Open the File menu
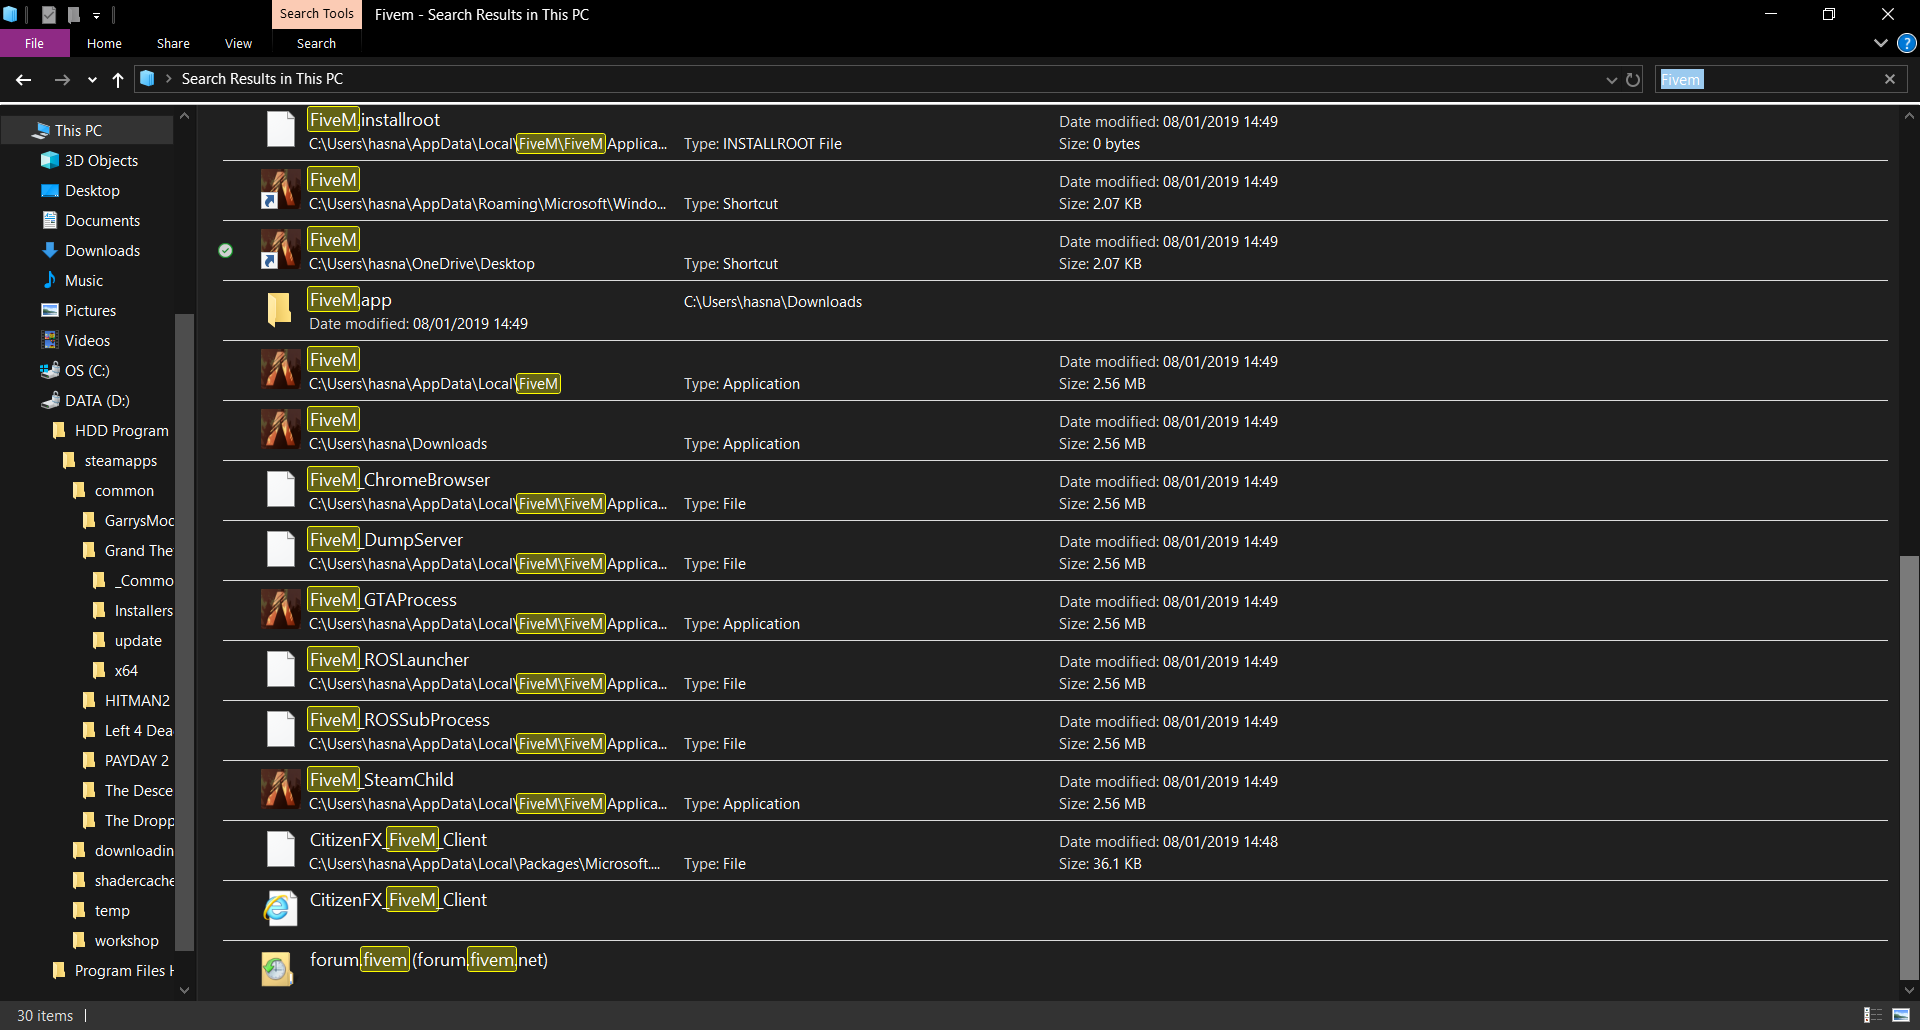1920x1030 pixels. 35,43
